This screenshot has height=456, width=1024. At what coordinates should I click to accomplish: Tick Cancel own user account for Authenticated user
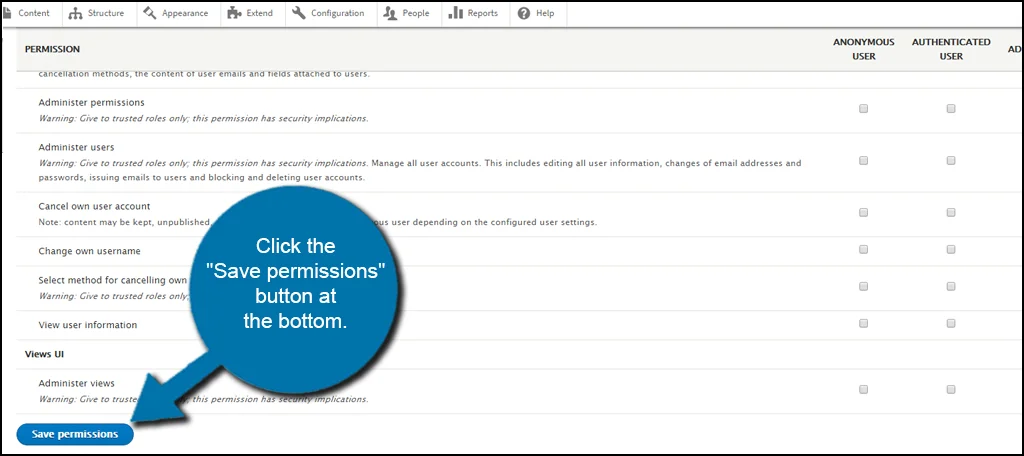(x=951, y=212)
